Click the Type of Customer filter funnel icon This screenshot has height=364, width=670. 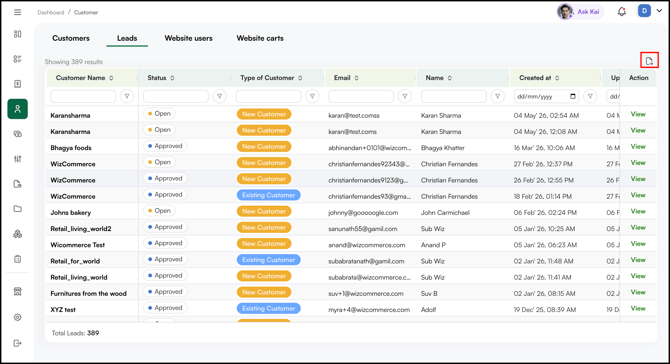[x=312, y=96]
